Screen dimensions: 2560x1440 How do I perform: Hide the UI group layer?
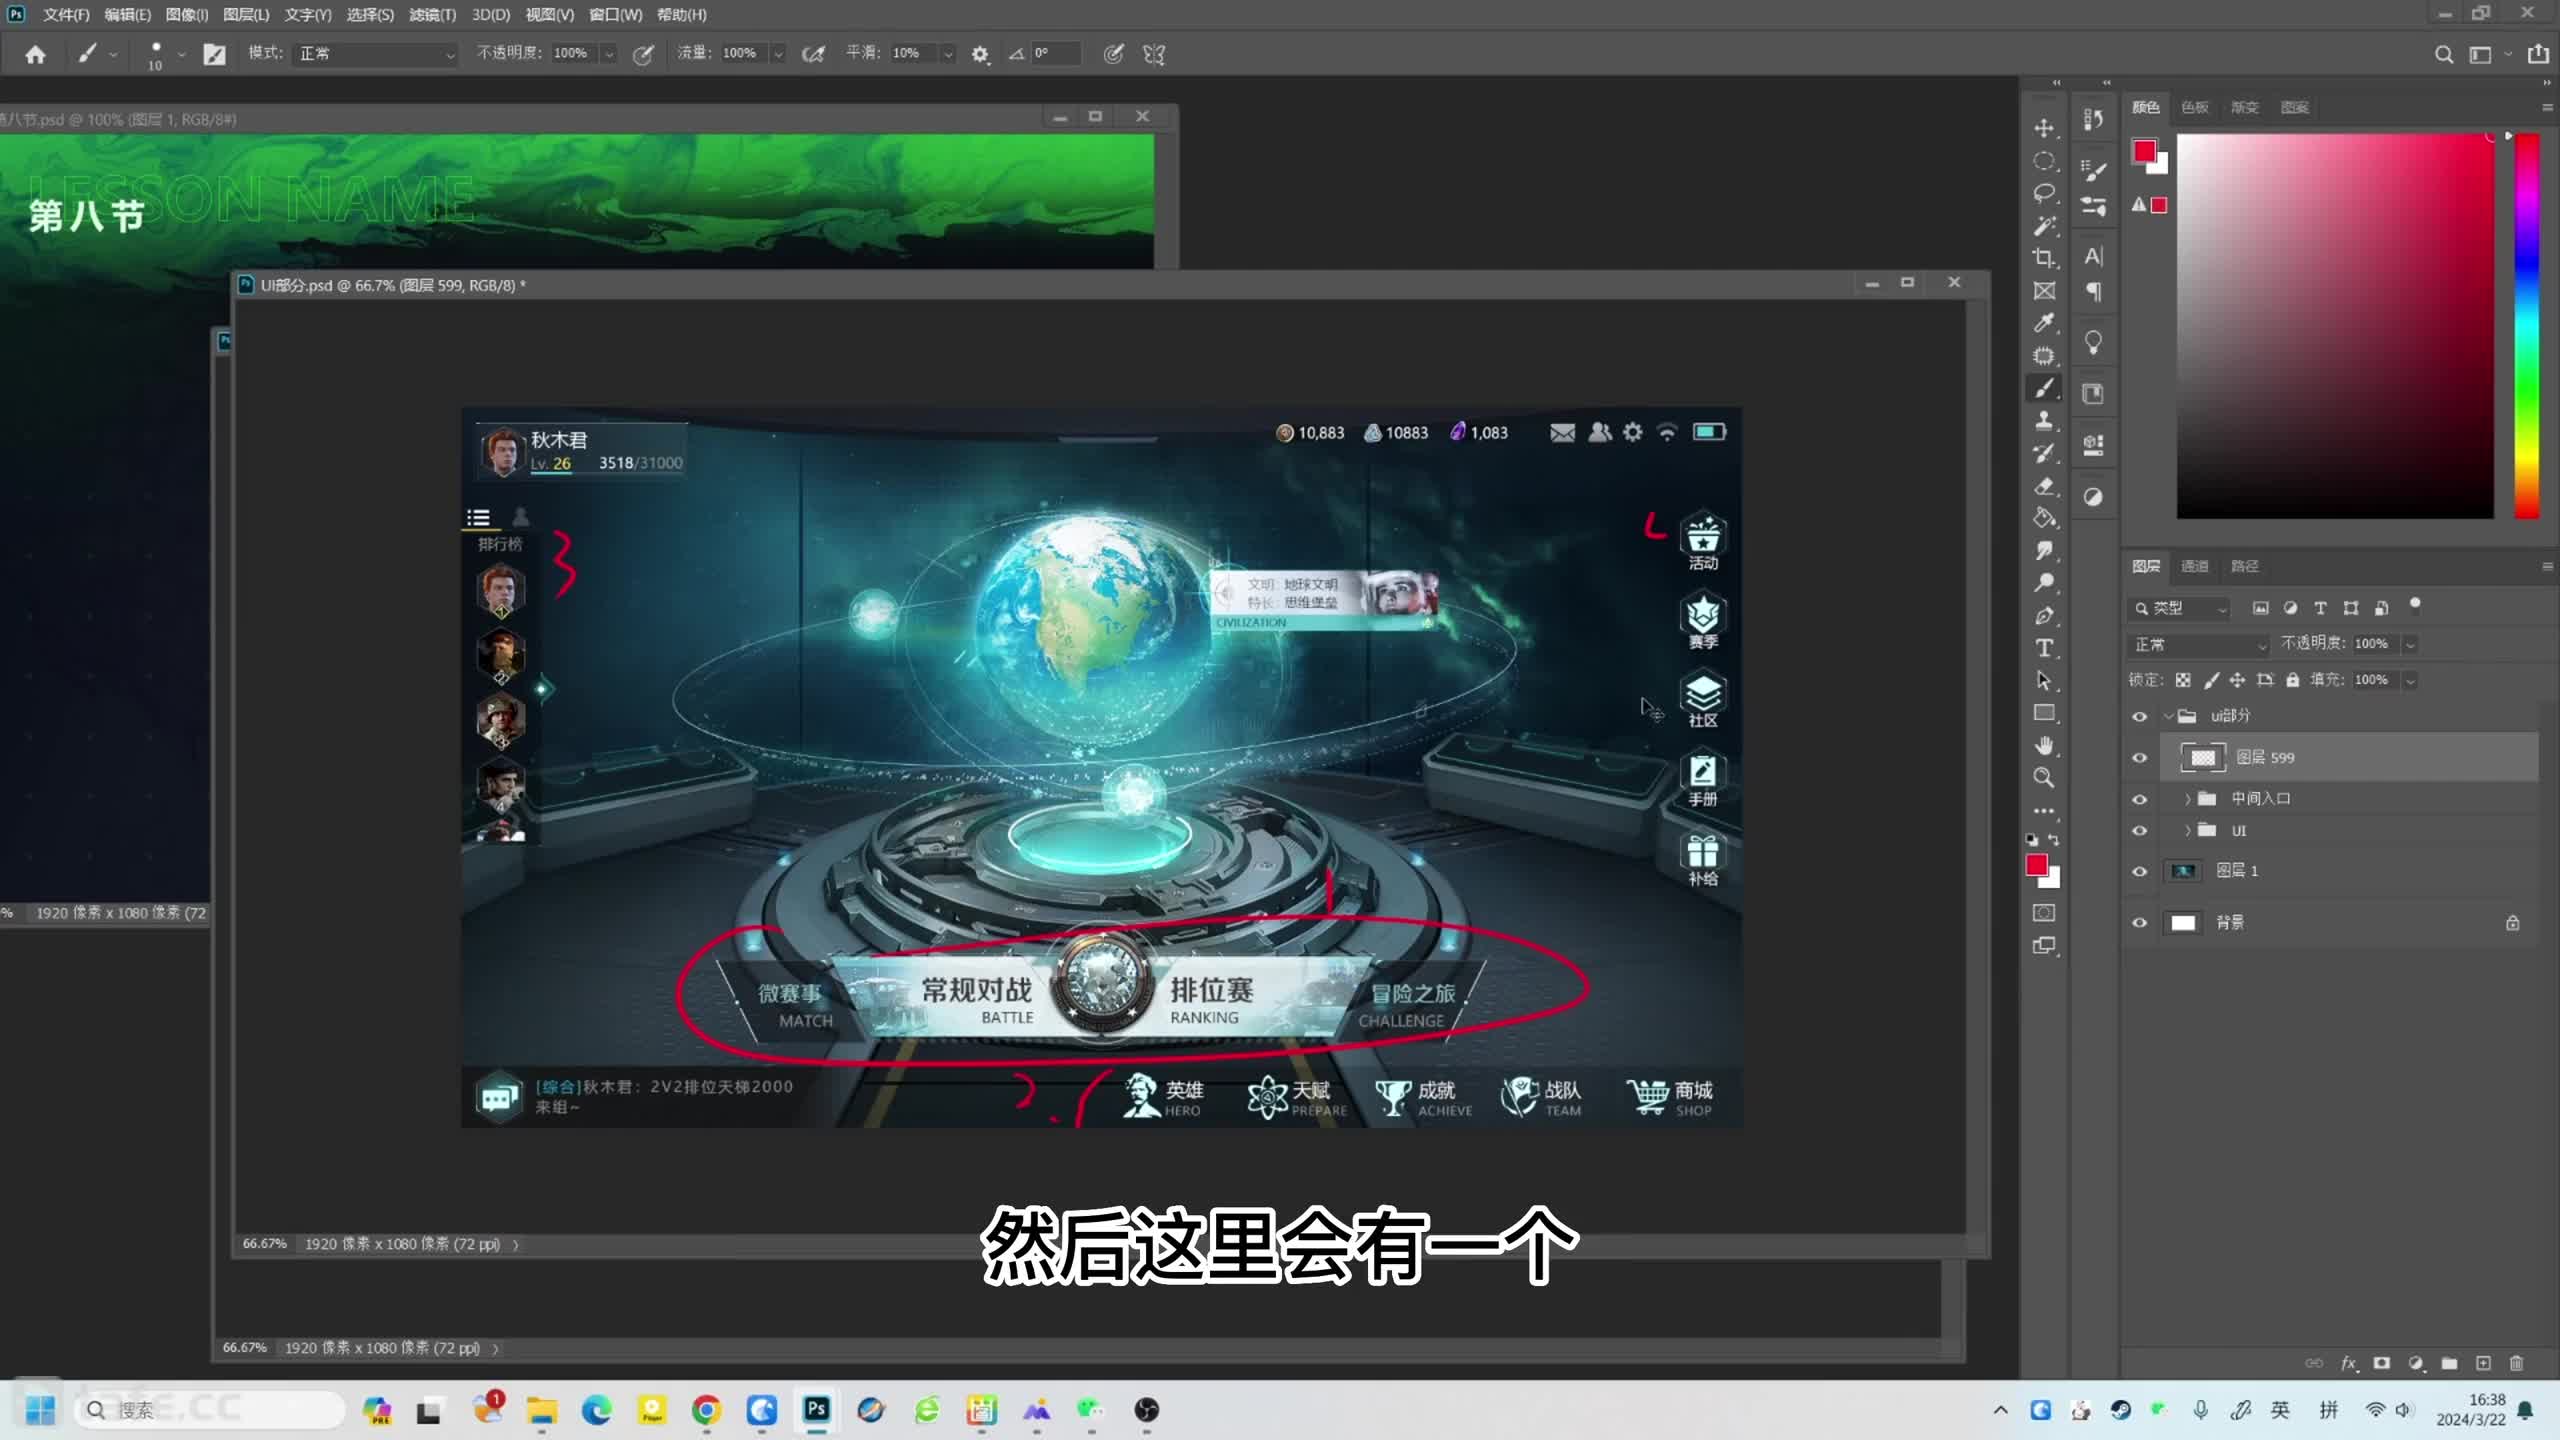(x=2139, y=831)
